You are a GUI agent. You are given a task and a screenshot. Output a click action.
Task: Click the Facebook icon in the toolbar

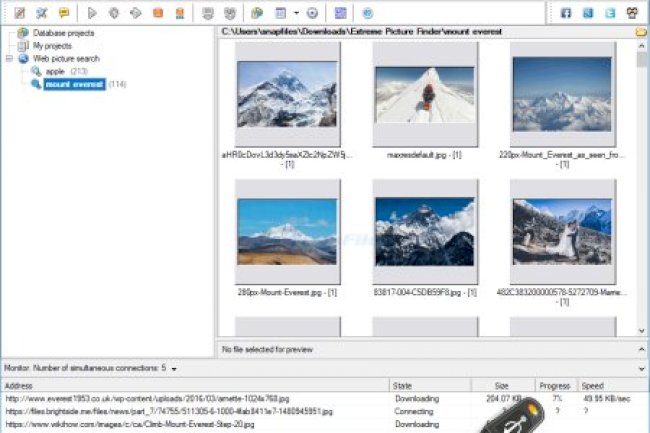(x=566, y=13)
